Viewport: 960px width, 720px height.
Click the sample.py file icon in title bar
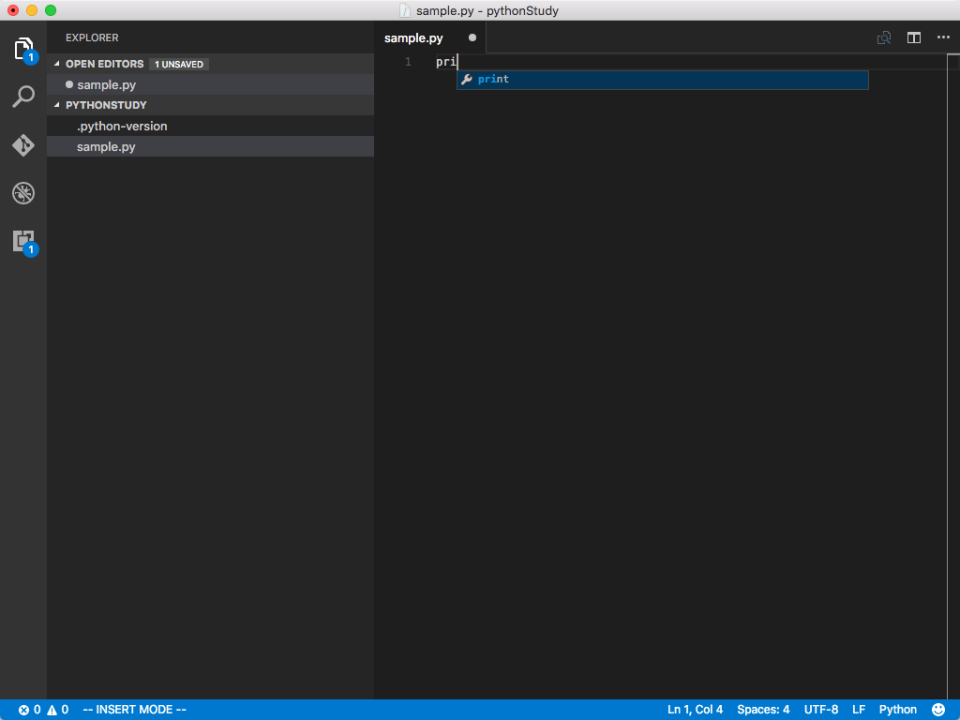coord(404,10)
